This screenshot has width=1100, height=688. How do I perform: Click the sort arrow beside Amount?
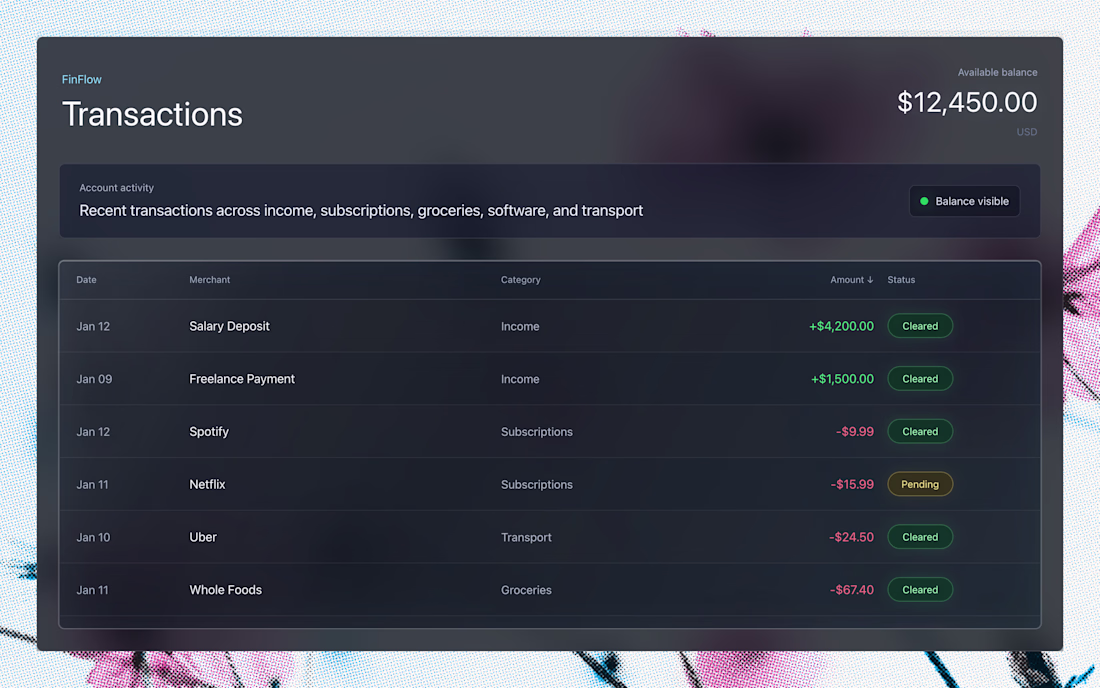(870, 280)
